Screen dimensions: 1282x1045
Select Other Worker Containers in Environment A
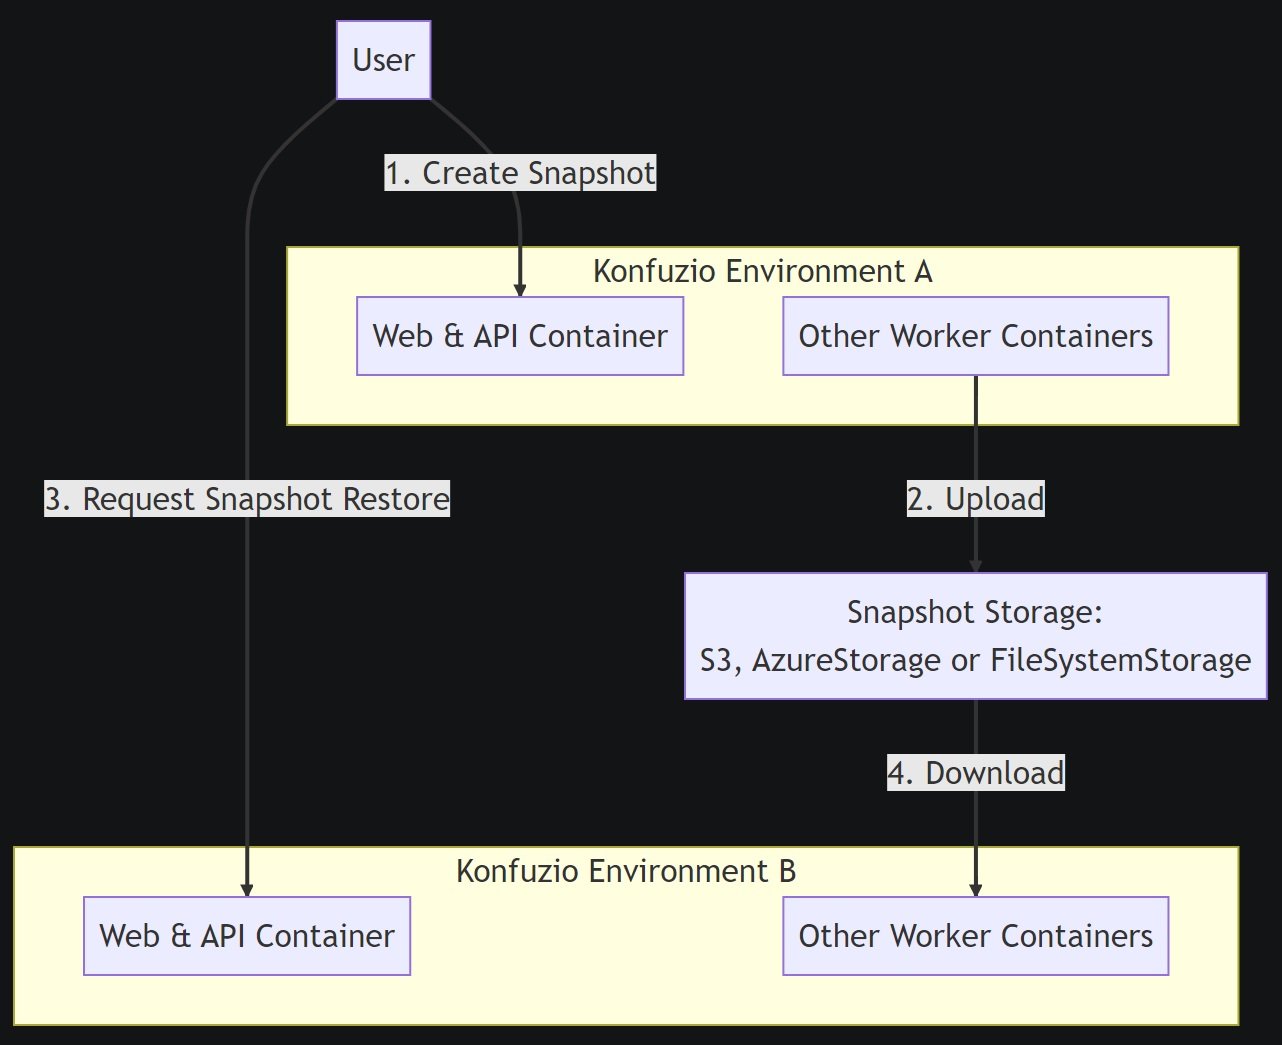point(975,336)
